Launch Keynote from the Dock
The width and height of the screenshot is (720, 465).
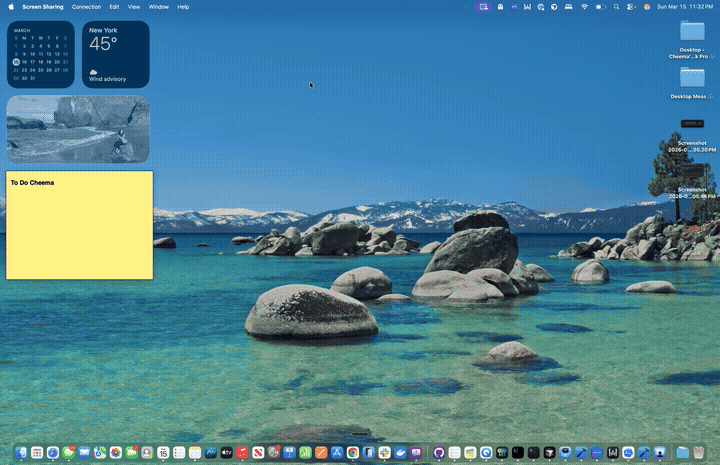click(289, 453)
